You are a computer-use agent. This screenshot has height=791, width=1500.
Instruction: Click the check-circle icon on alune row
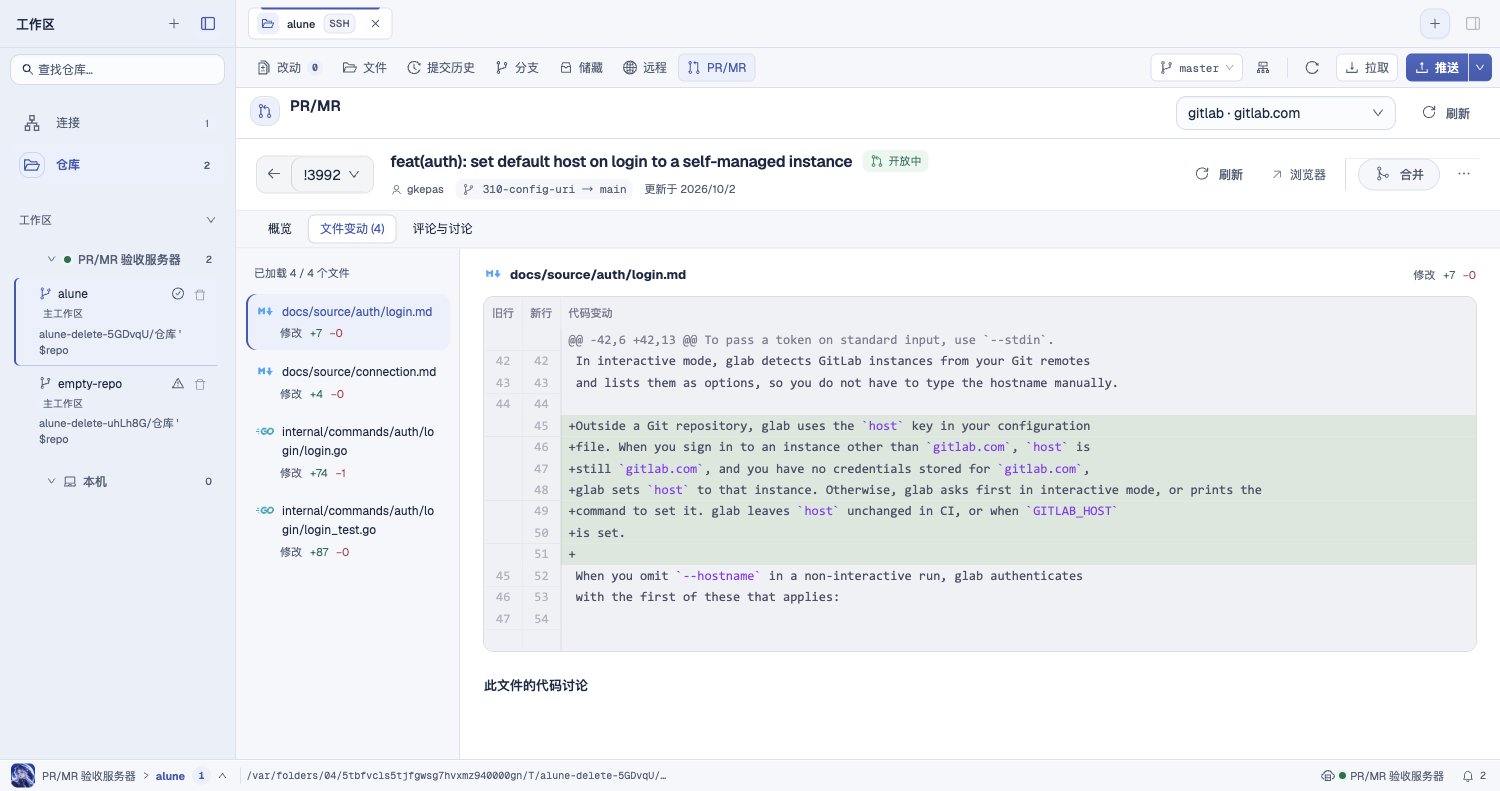(178, 294)
